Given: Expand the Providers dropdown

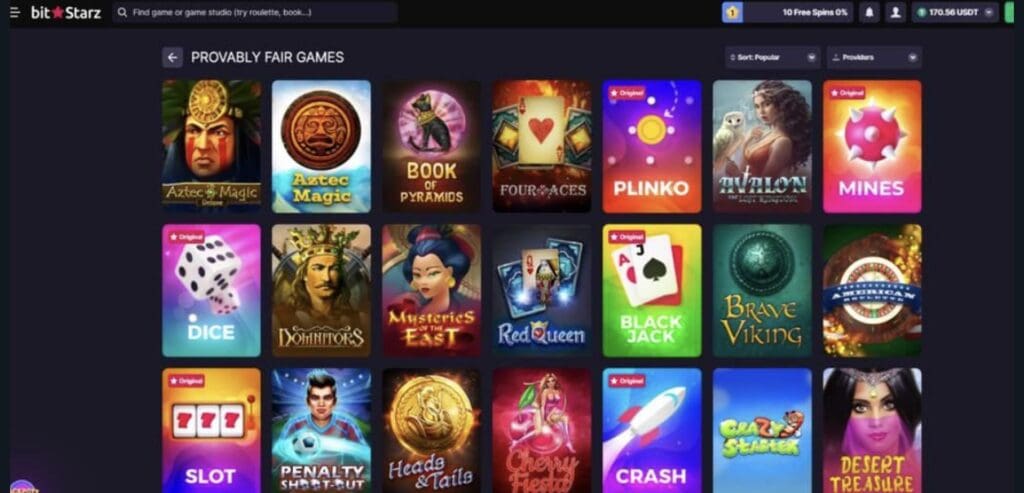Looking at the screenshot, I should pos(874,57).
